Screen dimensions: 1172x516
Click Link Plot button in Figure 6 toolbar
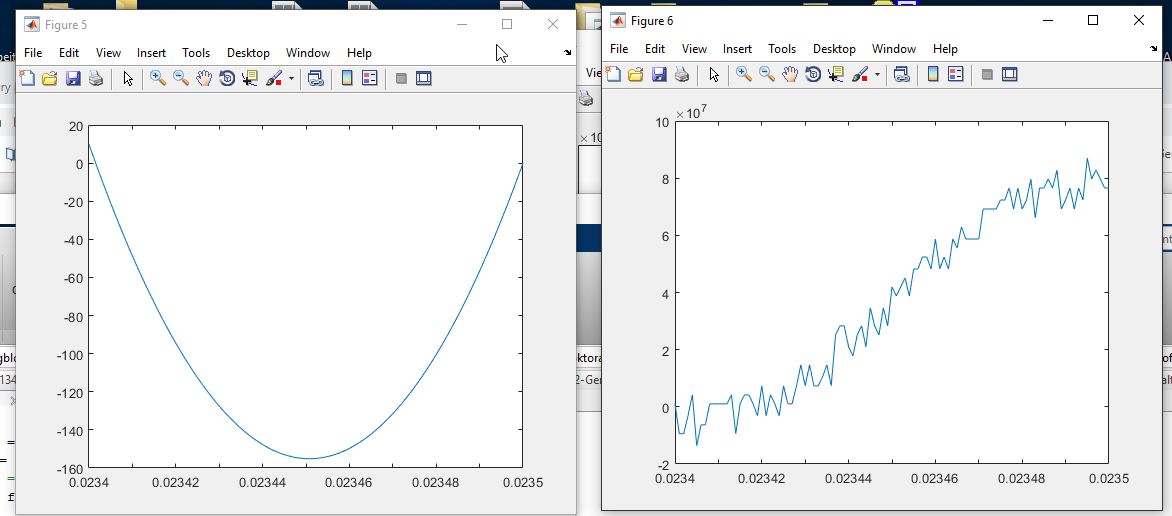tap(901, 74)
